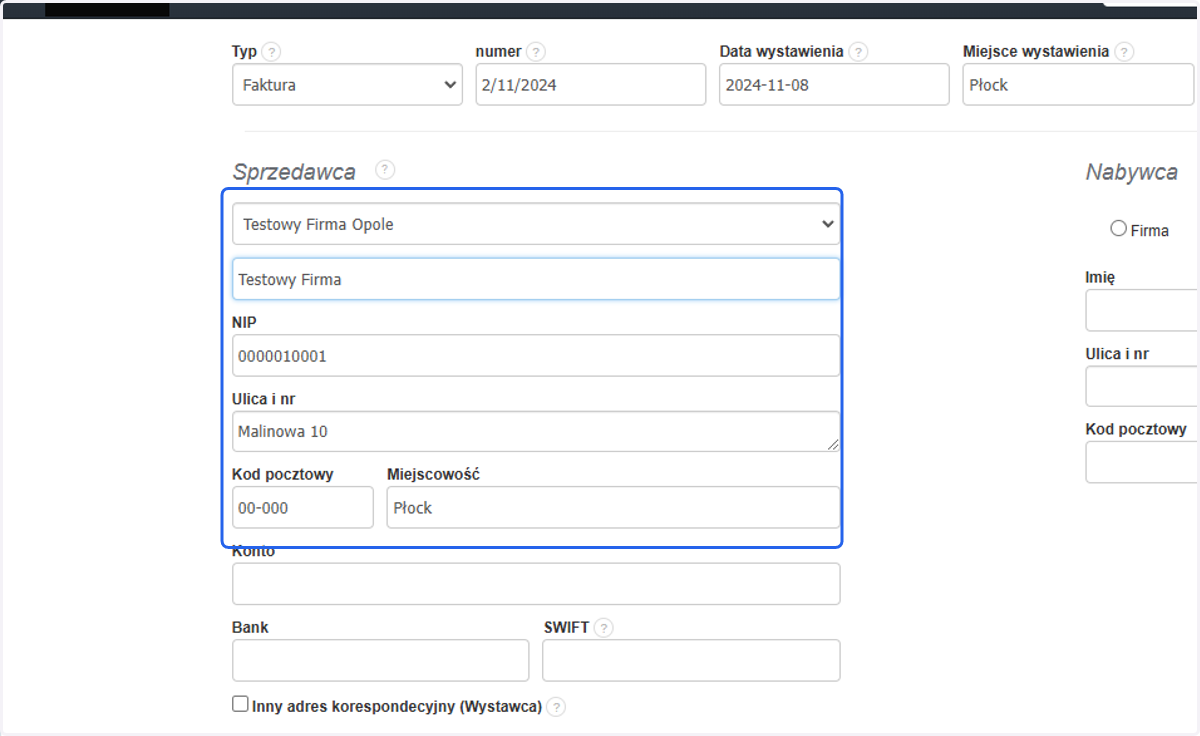Click the seller Kod pocztowy field 00-000

click(302, 507)
